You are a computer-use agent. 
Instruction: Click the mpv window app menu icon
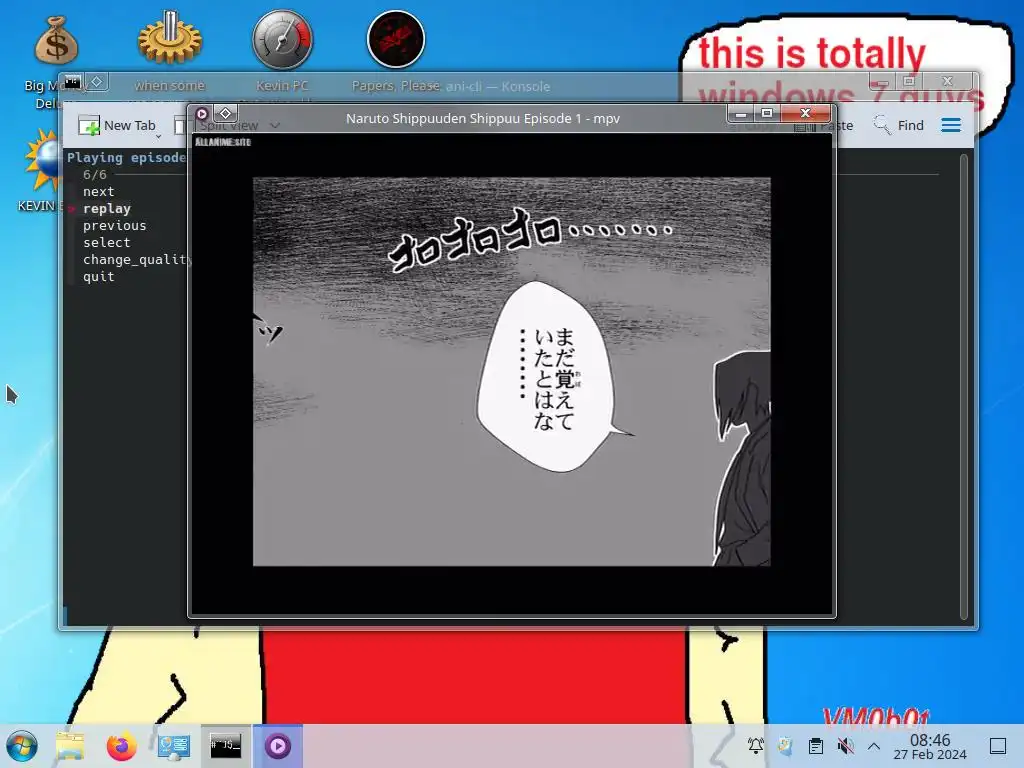[202, 114]
